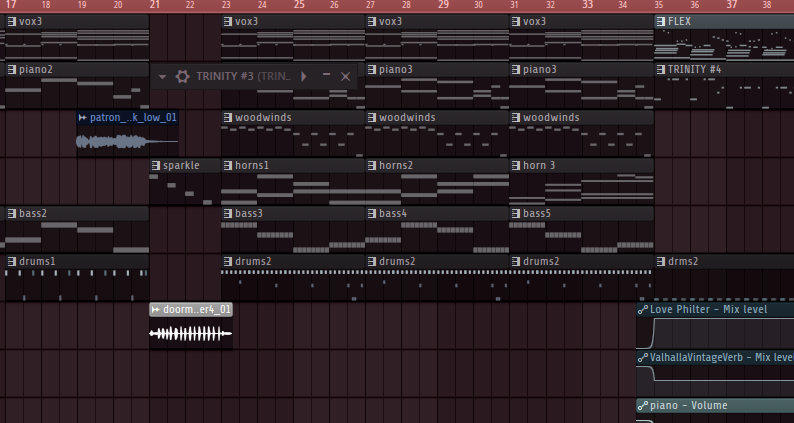Screen dimensions: 794x423
Task: Open menu icon of vox3 clip at bar 23
Action: coord(228,22)
